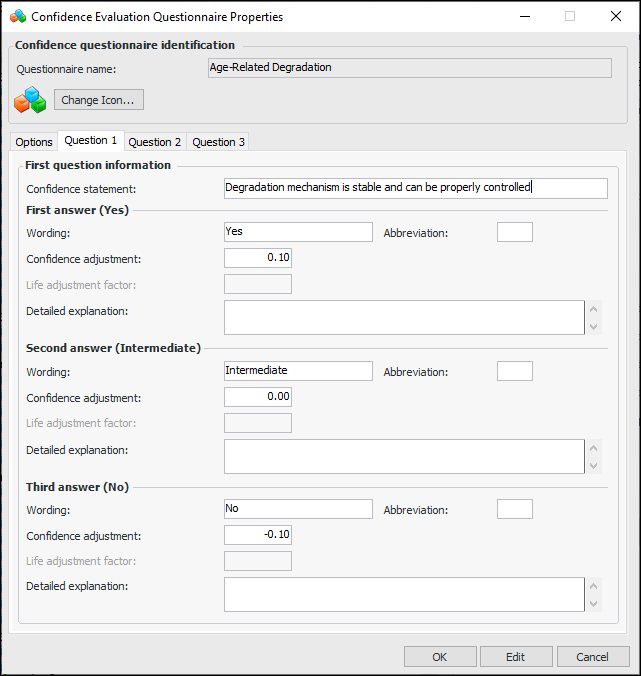The image size is (641, 676).
Task: Select the 0.10 confidence adjustment field
Action: click(258, 258)
